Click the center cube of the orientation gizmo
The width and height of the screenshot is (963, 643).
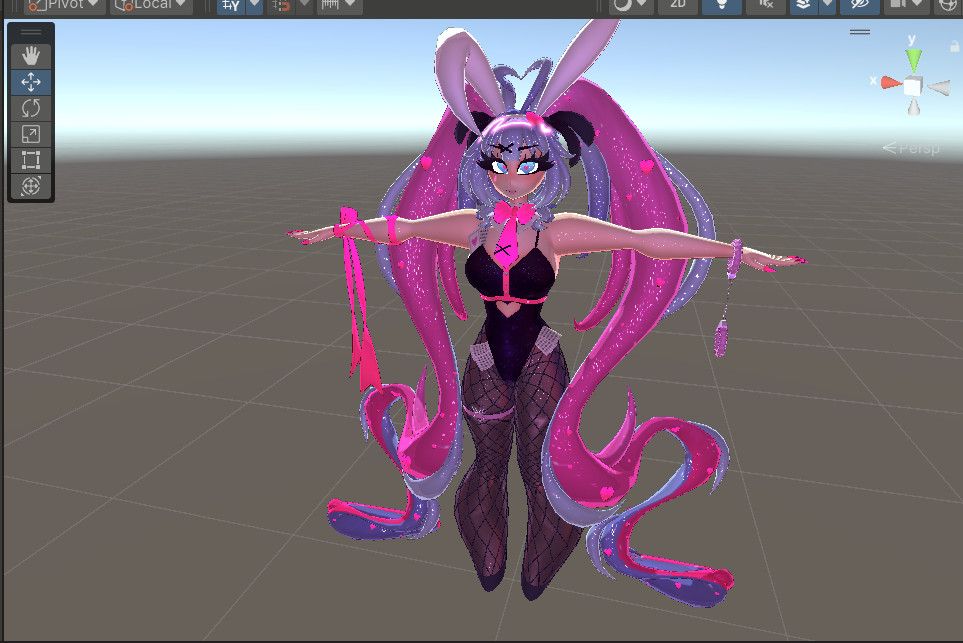pos(913,86)
